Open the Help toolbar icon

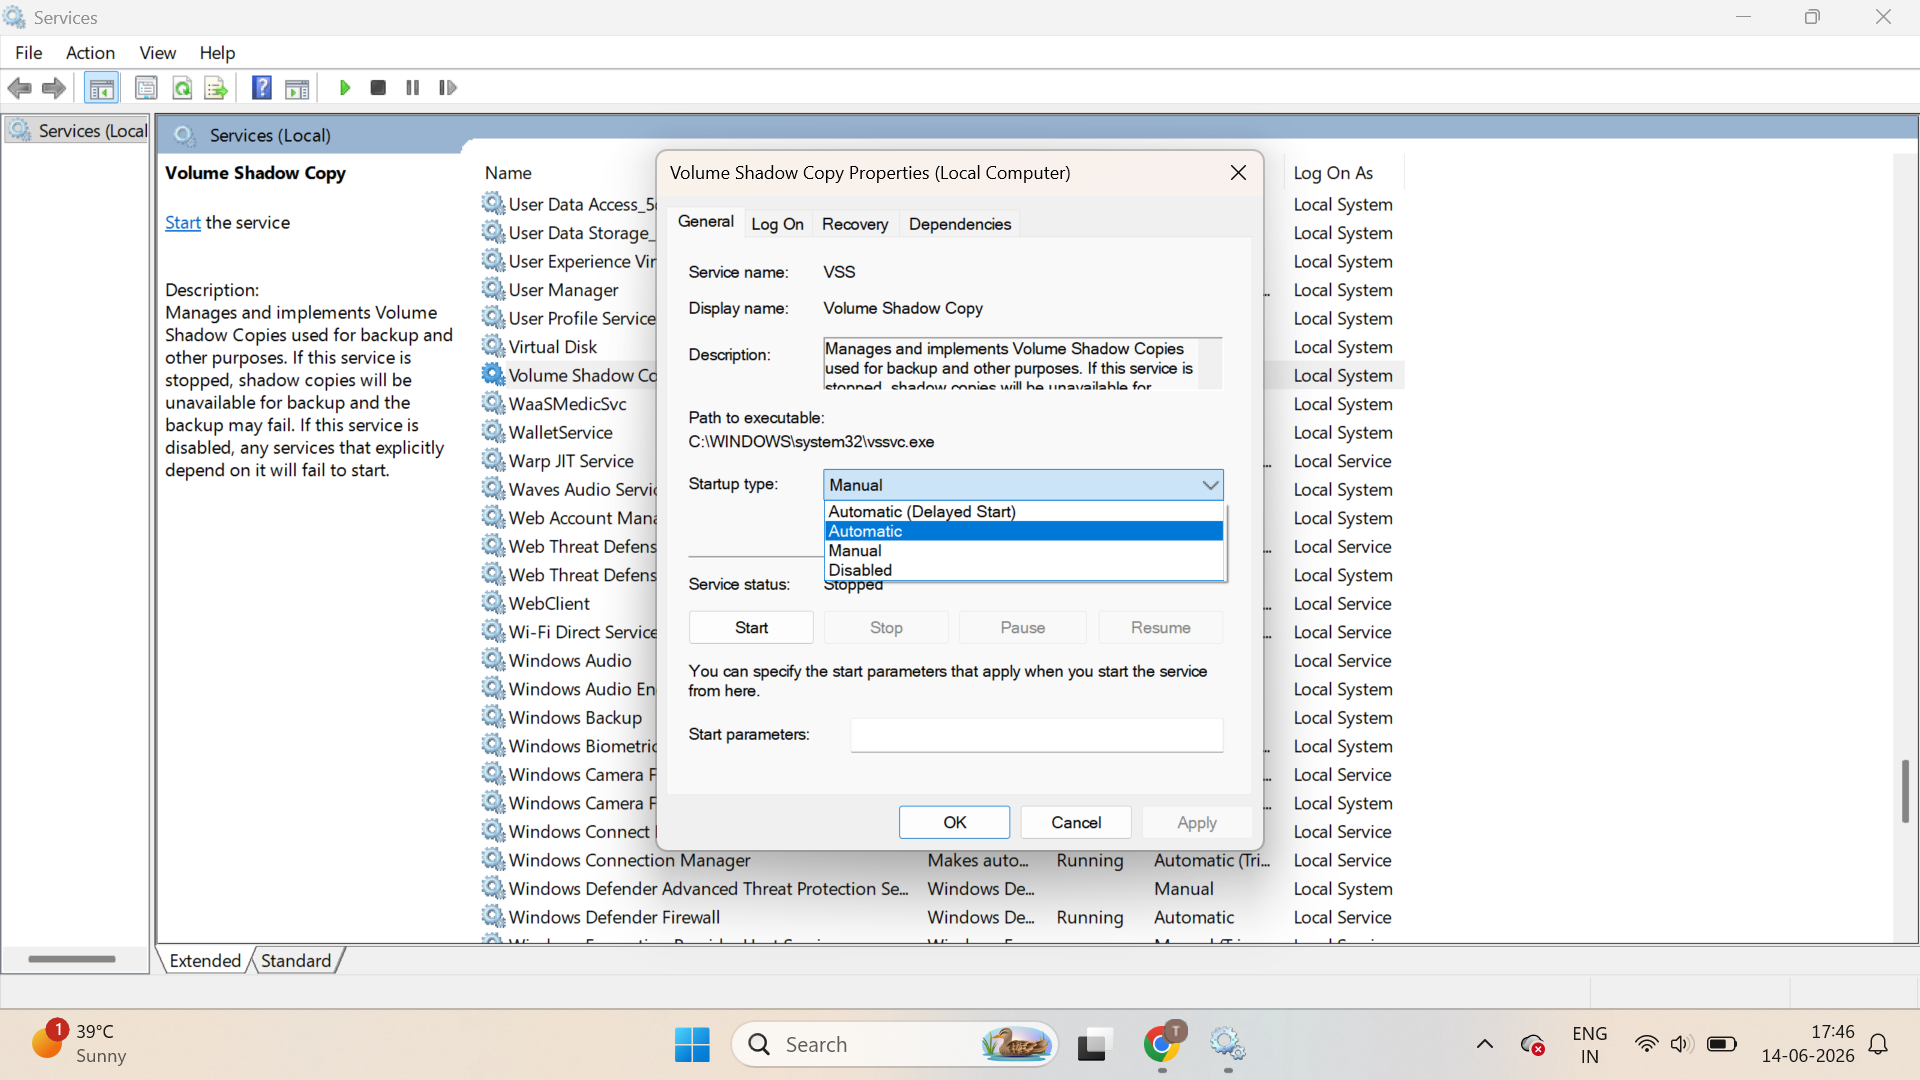point(261,88)
